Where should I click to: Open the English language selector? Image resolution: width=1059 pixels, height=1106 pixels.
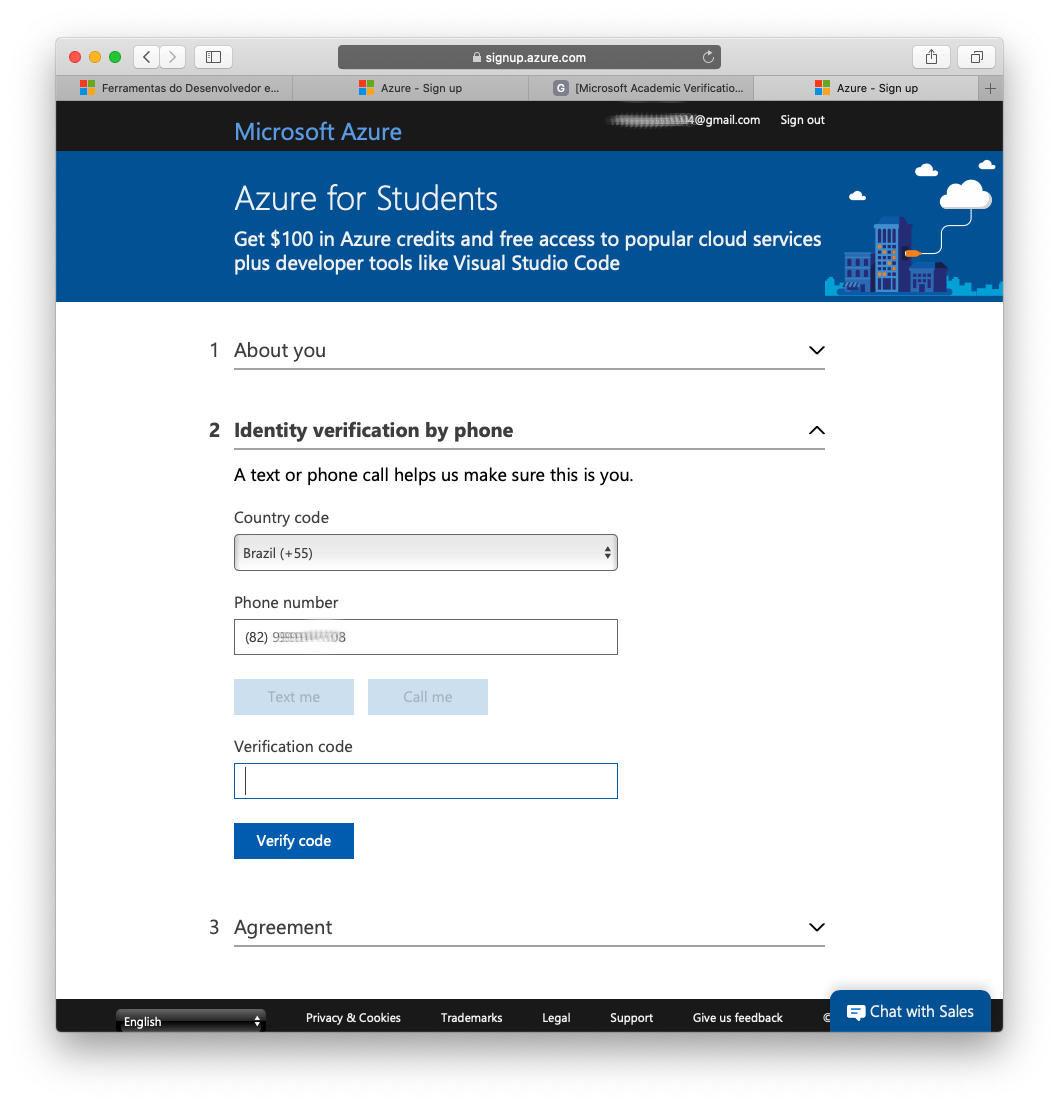click(x=190, y=1021)
